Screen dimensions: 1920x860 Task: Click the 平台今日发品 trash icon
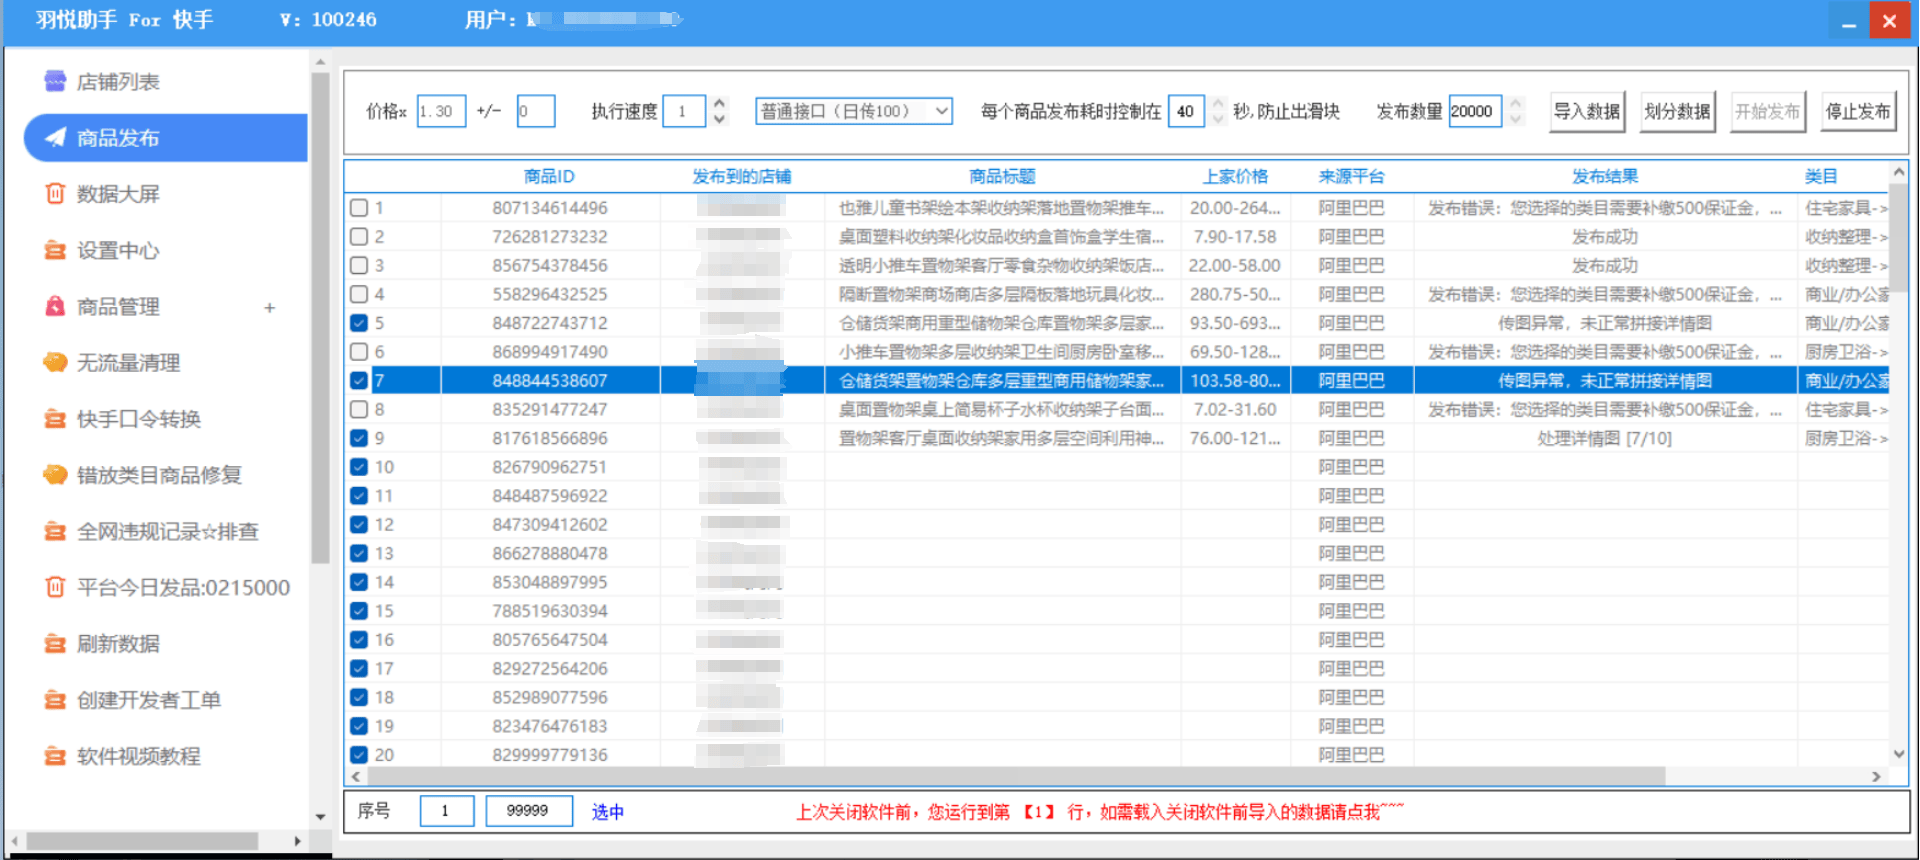[x=55, y=587]
